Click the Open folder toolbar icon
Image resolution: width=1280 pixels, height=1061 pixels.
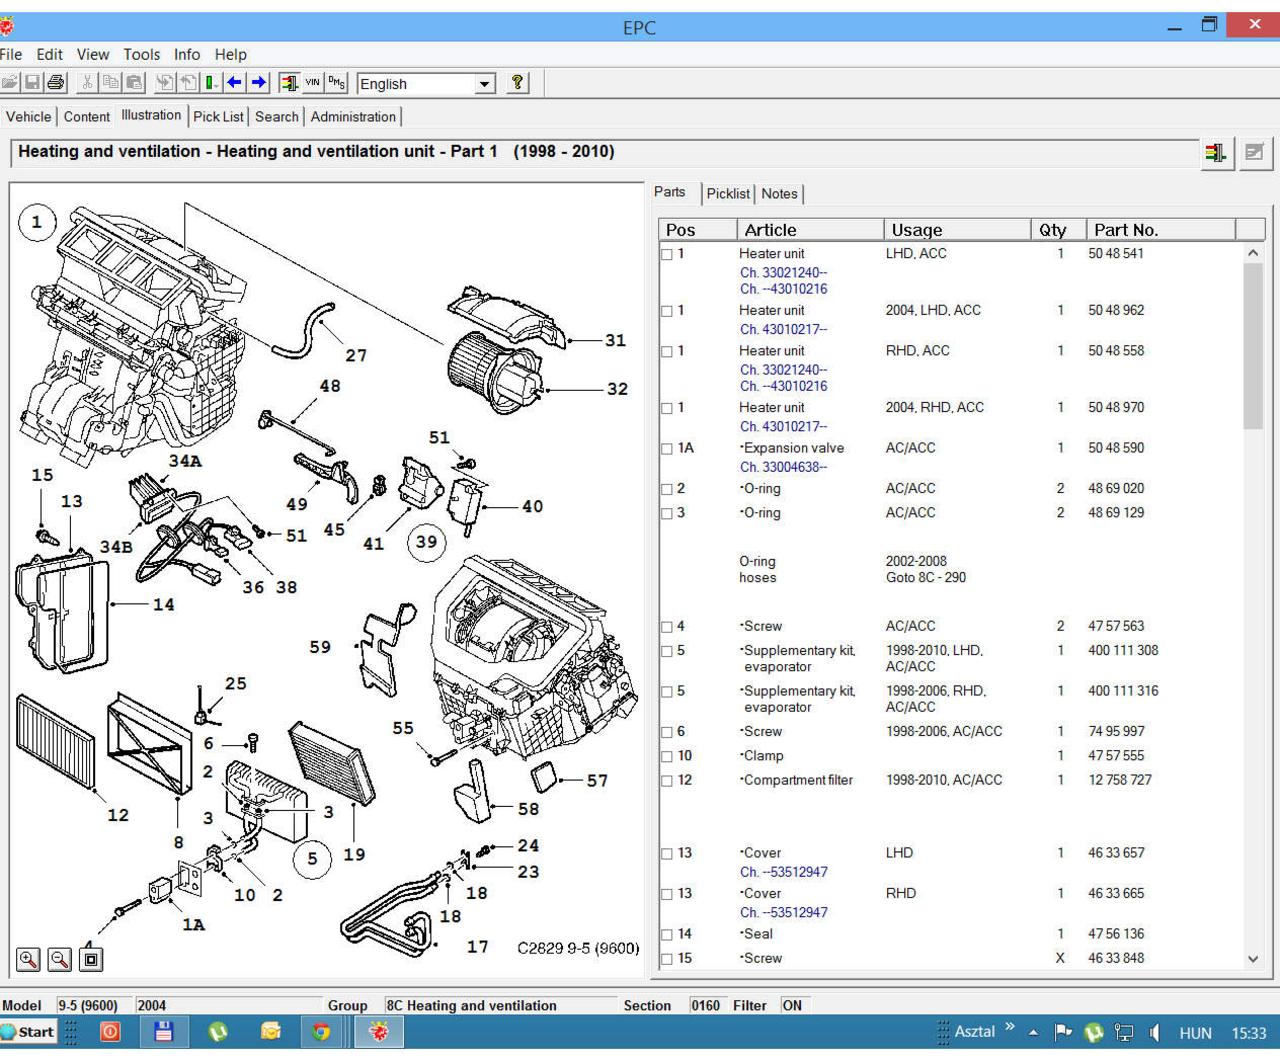[x=9, y=83]
